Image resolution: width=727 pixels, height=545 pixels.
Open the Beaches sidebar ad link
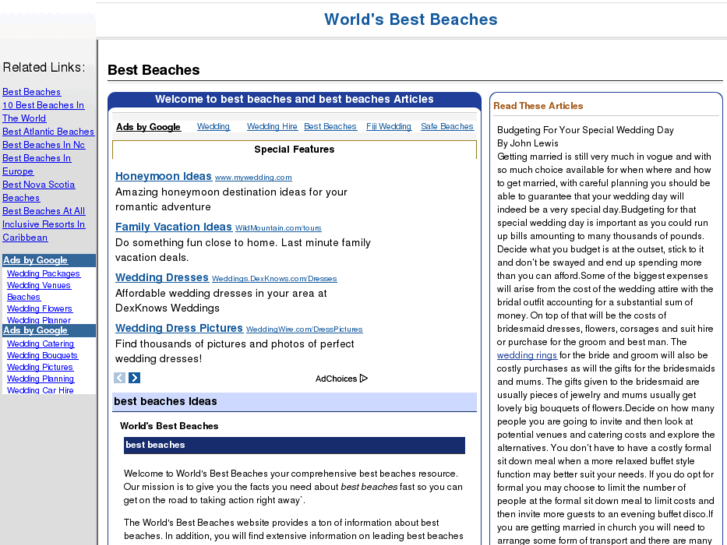(x=24, y=297)
